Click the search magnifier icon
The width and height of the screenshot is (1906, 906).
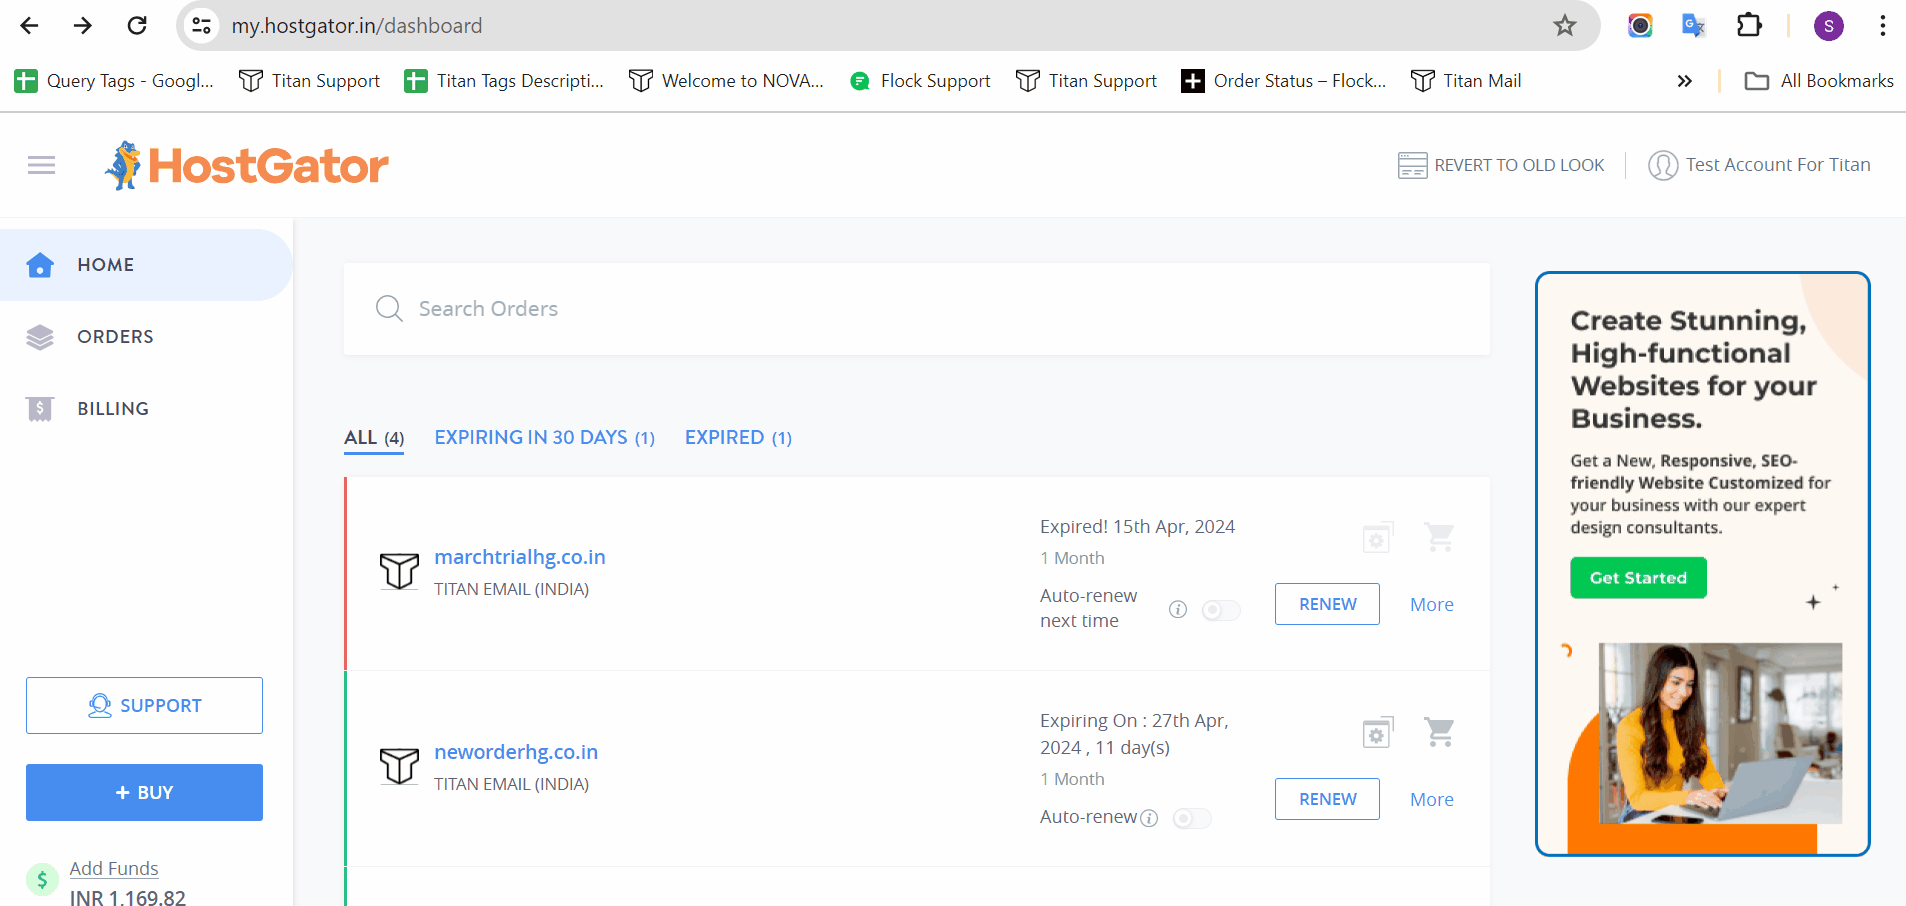[389, 308]
